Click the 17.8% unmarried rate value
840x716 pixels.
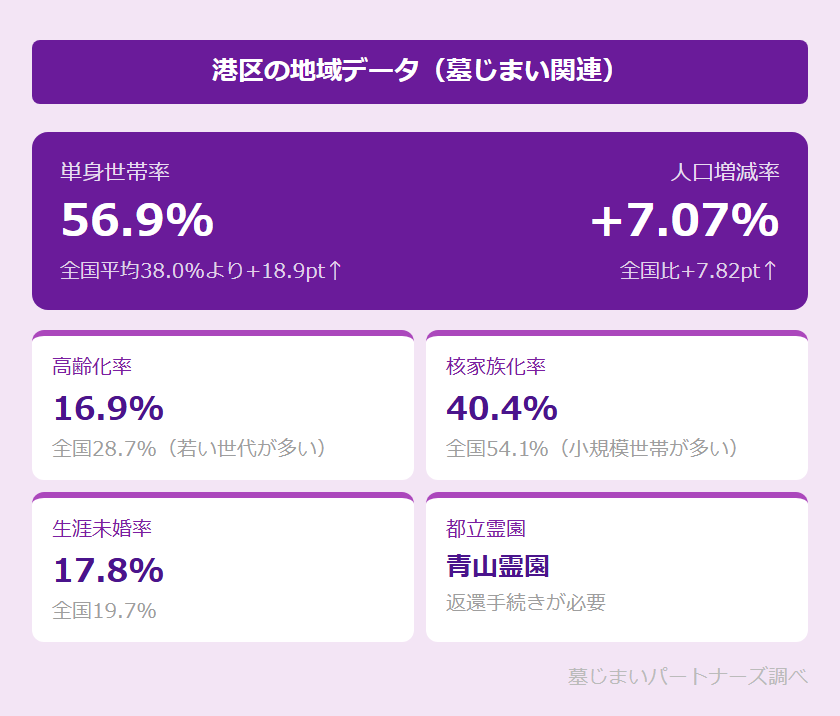pyautogui.click(x=108, y=570)
